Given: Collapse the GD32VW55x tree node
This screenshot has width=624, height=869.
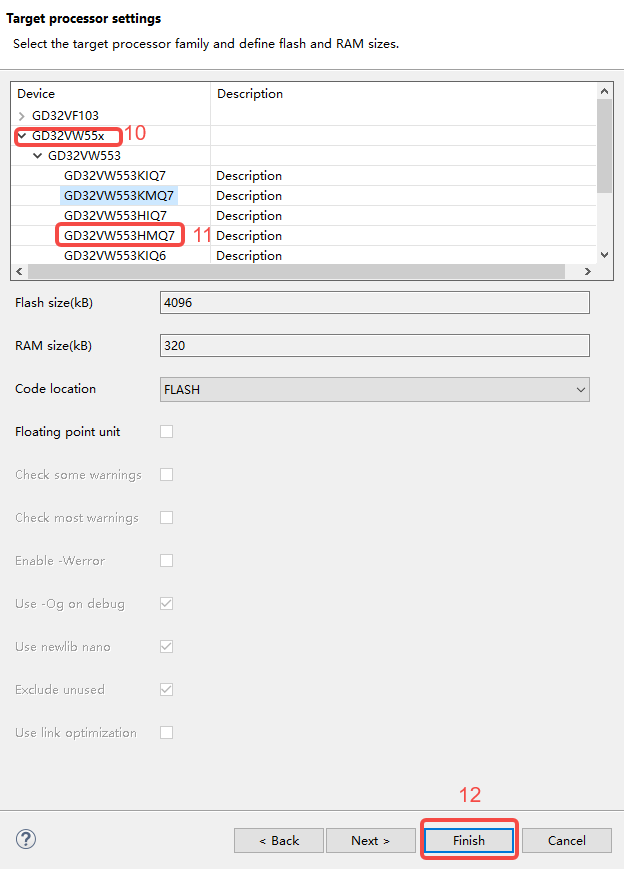Looking at the screenshot, I should click(22, 136).
